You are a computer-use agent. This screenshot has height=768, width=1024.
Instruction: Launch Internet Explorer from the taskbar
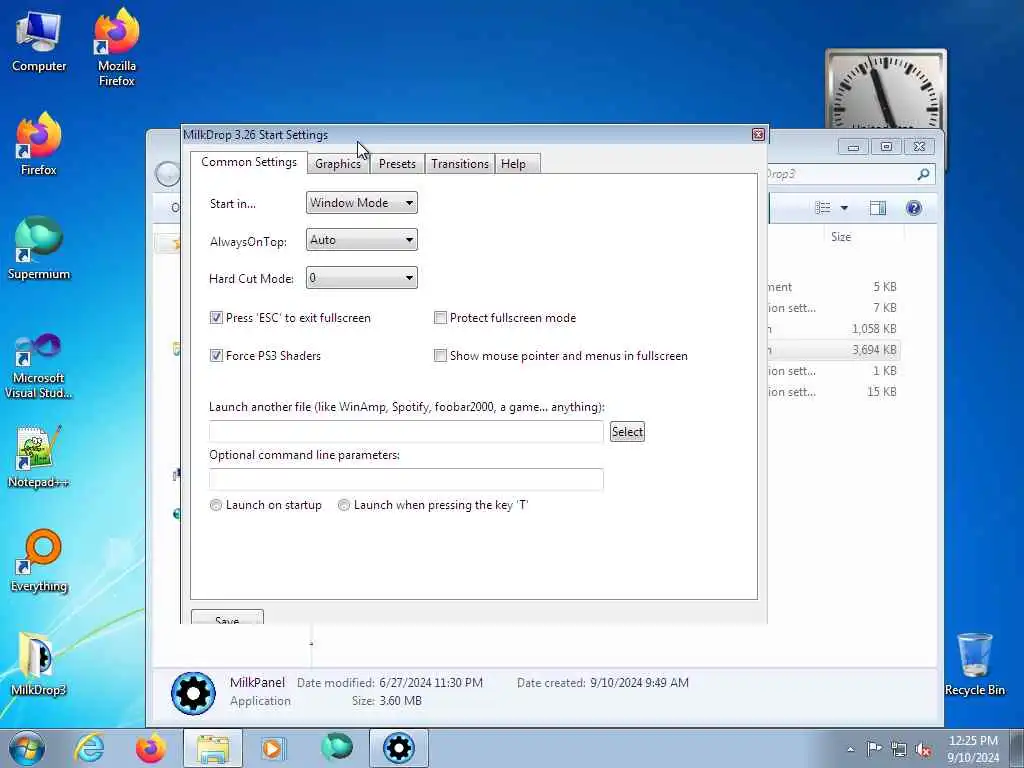click(x=89, y=748)
